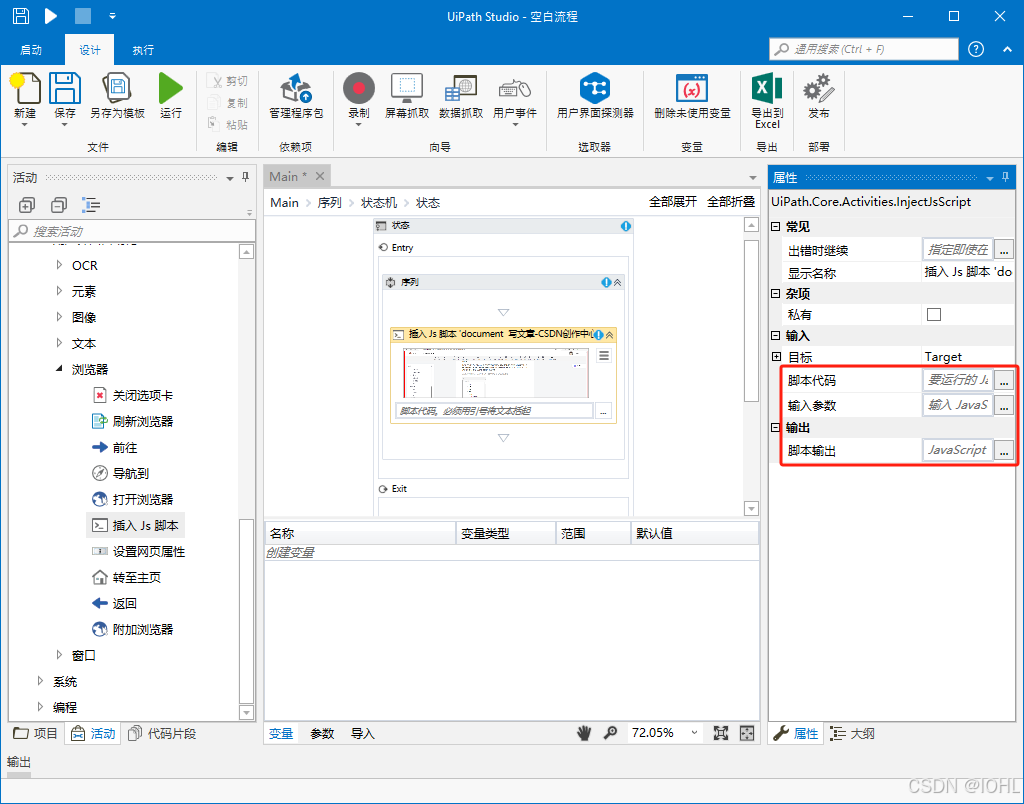Click 屏幕抓取 (Screen Scraping) icon
The width and height of the screenshot is (1024, 804).
[x=407, y=88]
